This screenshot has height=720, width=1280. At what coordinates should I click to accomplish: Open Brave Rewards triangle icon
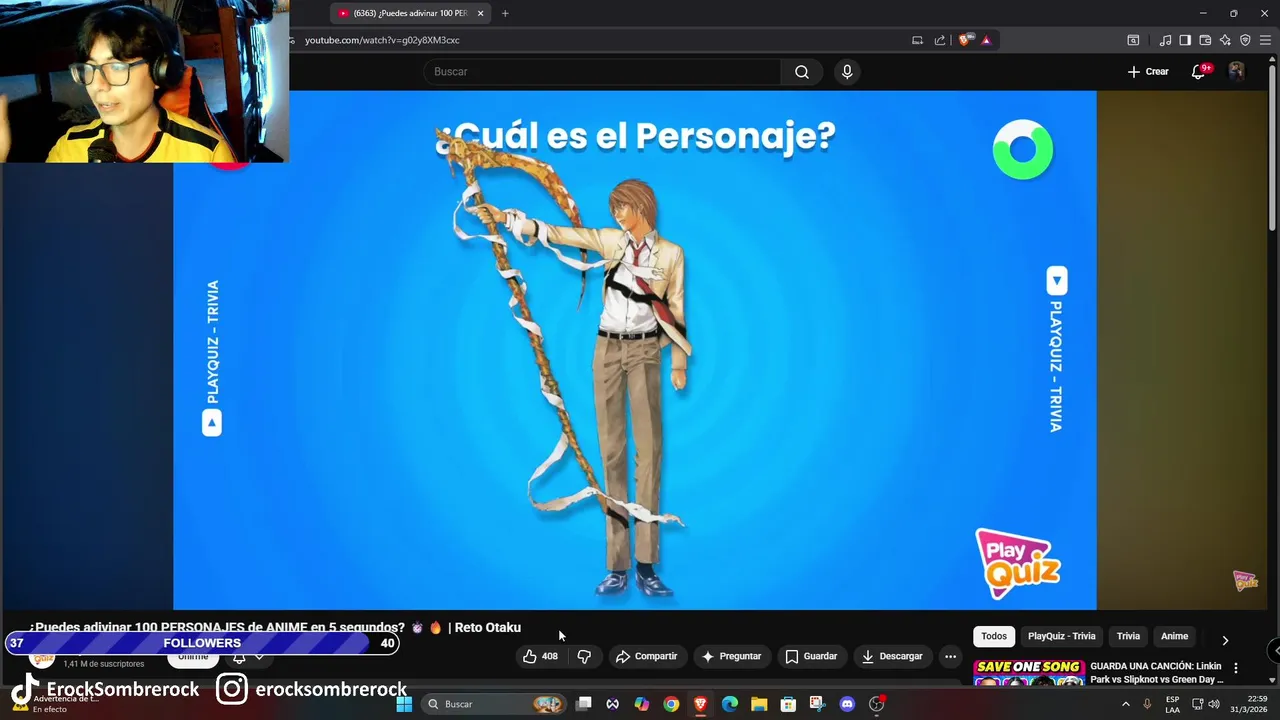pos(986,40)
